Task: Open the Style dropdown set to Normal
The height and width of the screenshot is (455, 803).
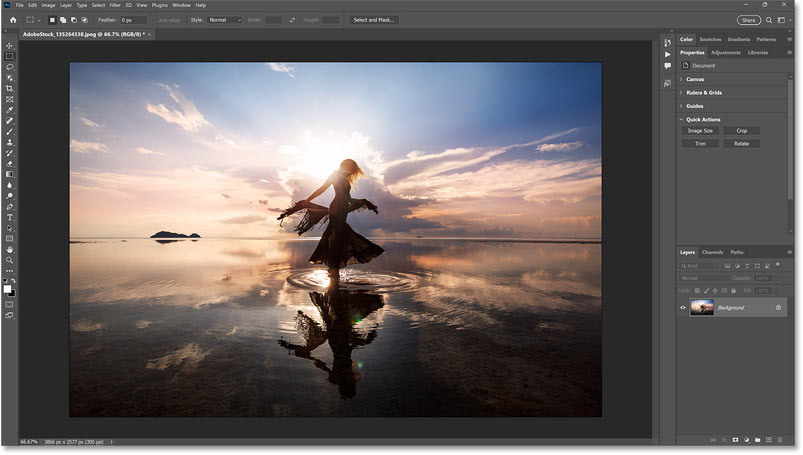Action: (x=225, y=20)
